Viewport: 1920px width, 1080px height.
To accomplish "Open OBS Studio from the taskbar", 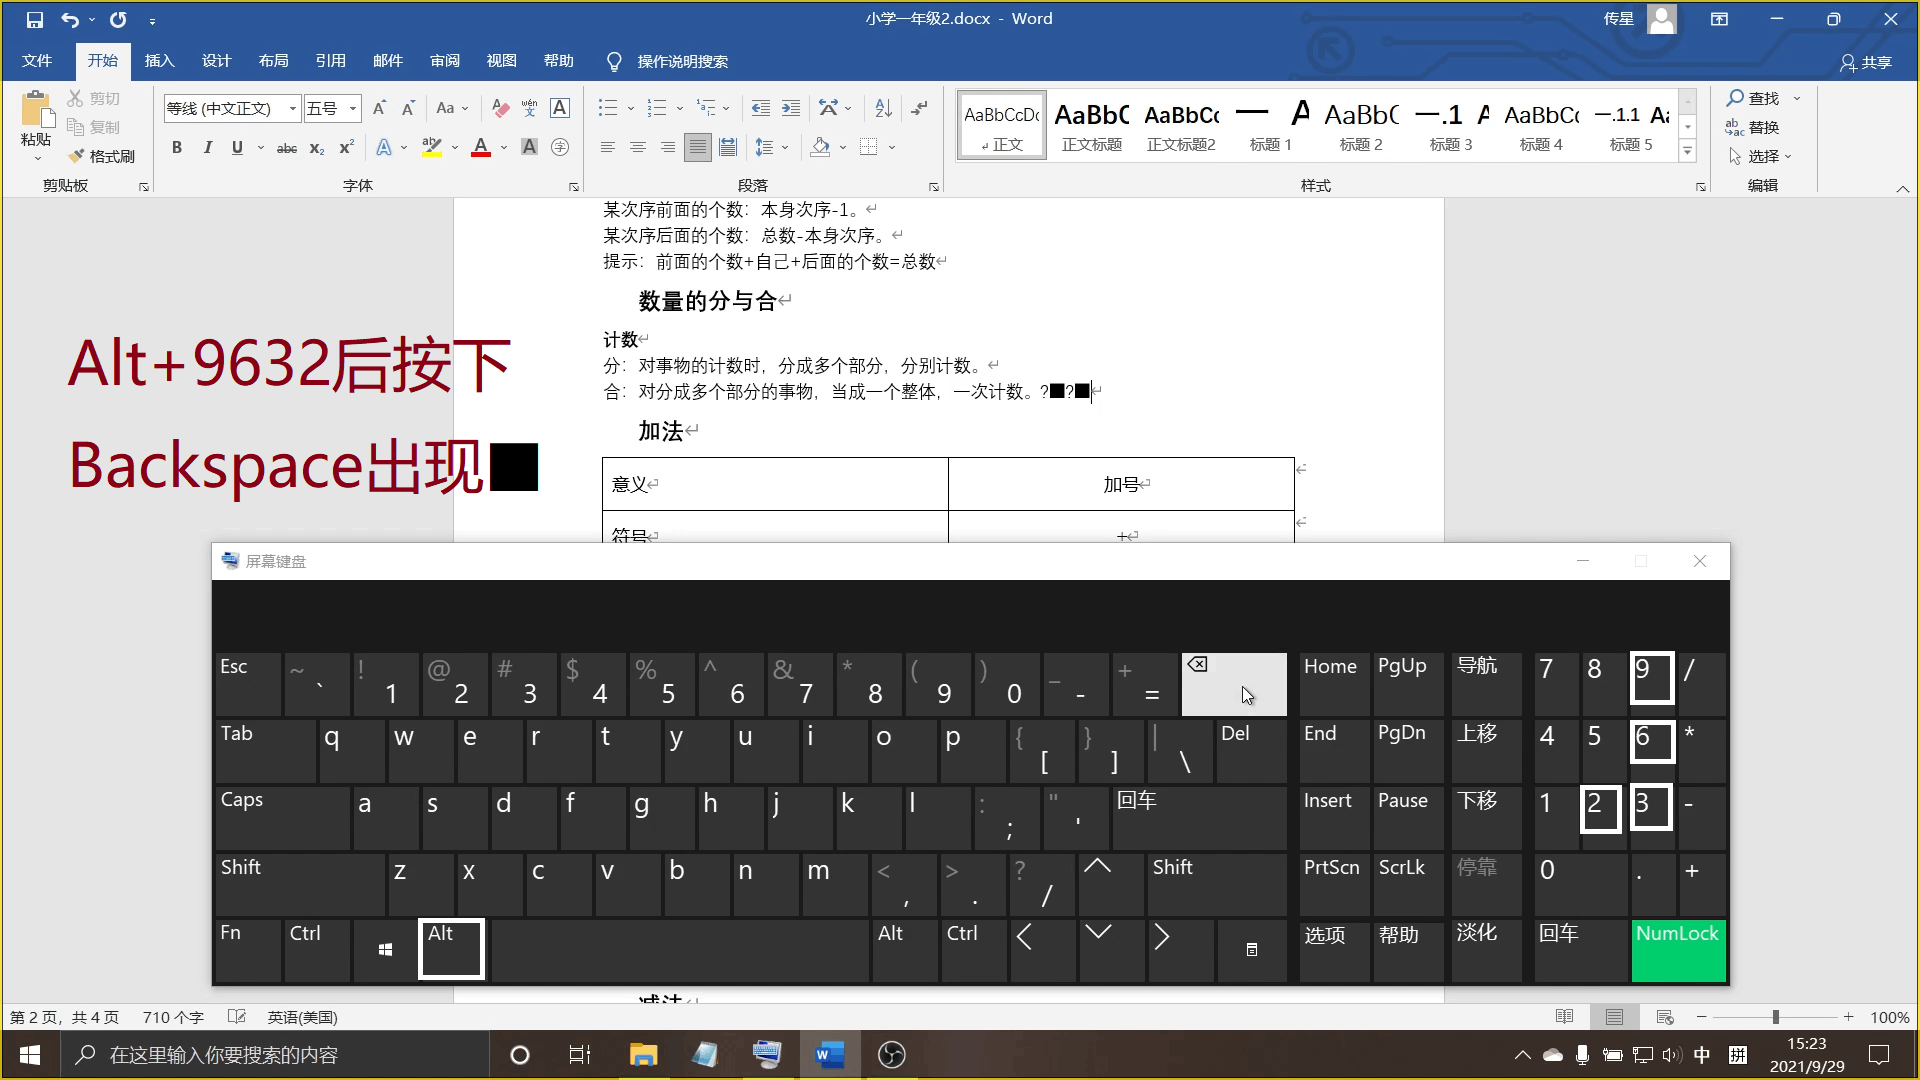I will [890, 1054].
